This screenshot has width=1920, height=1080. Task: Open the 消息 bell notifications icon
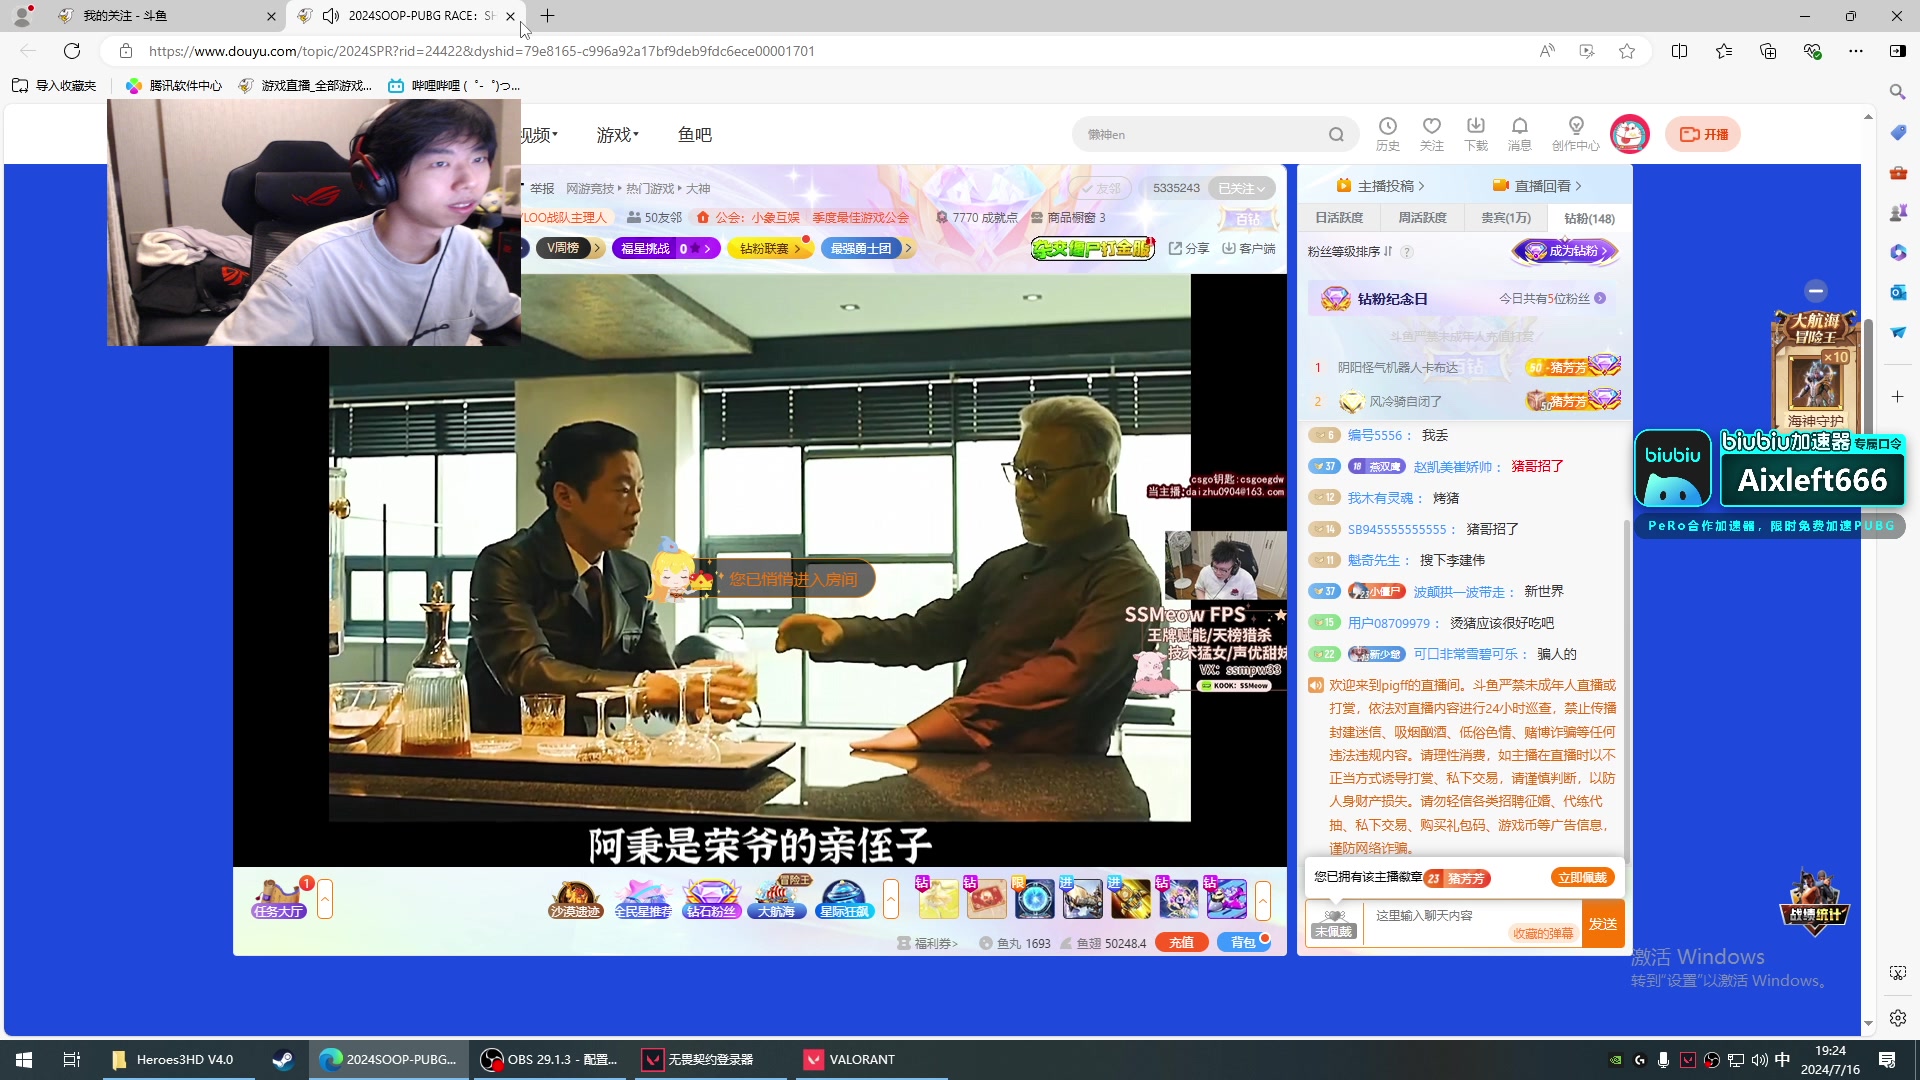(x=1520, y=134)
